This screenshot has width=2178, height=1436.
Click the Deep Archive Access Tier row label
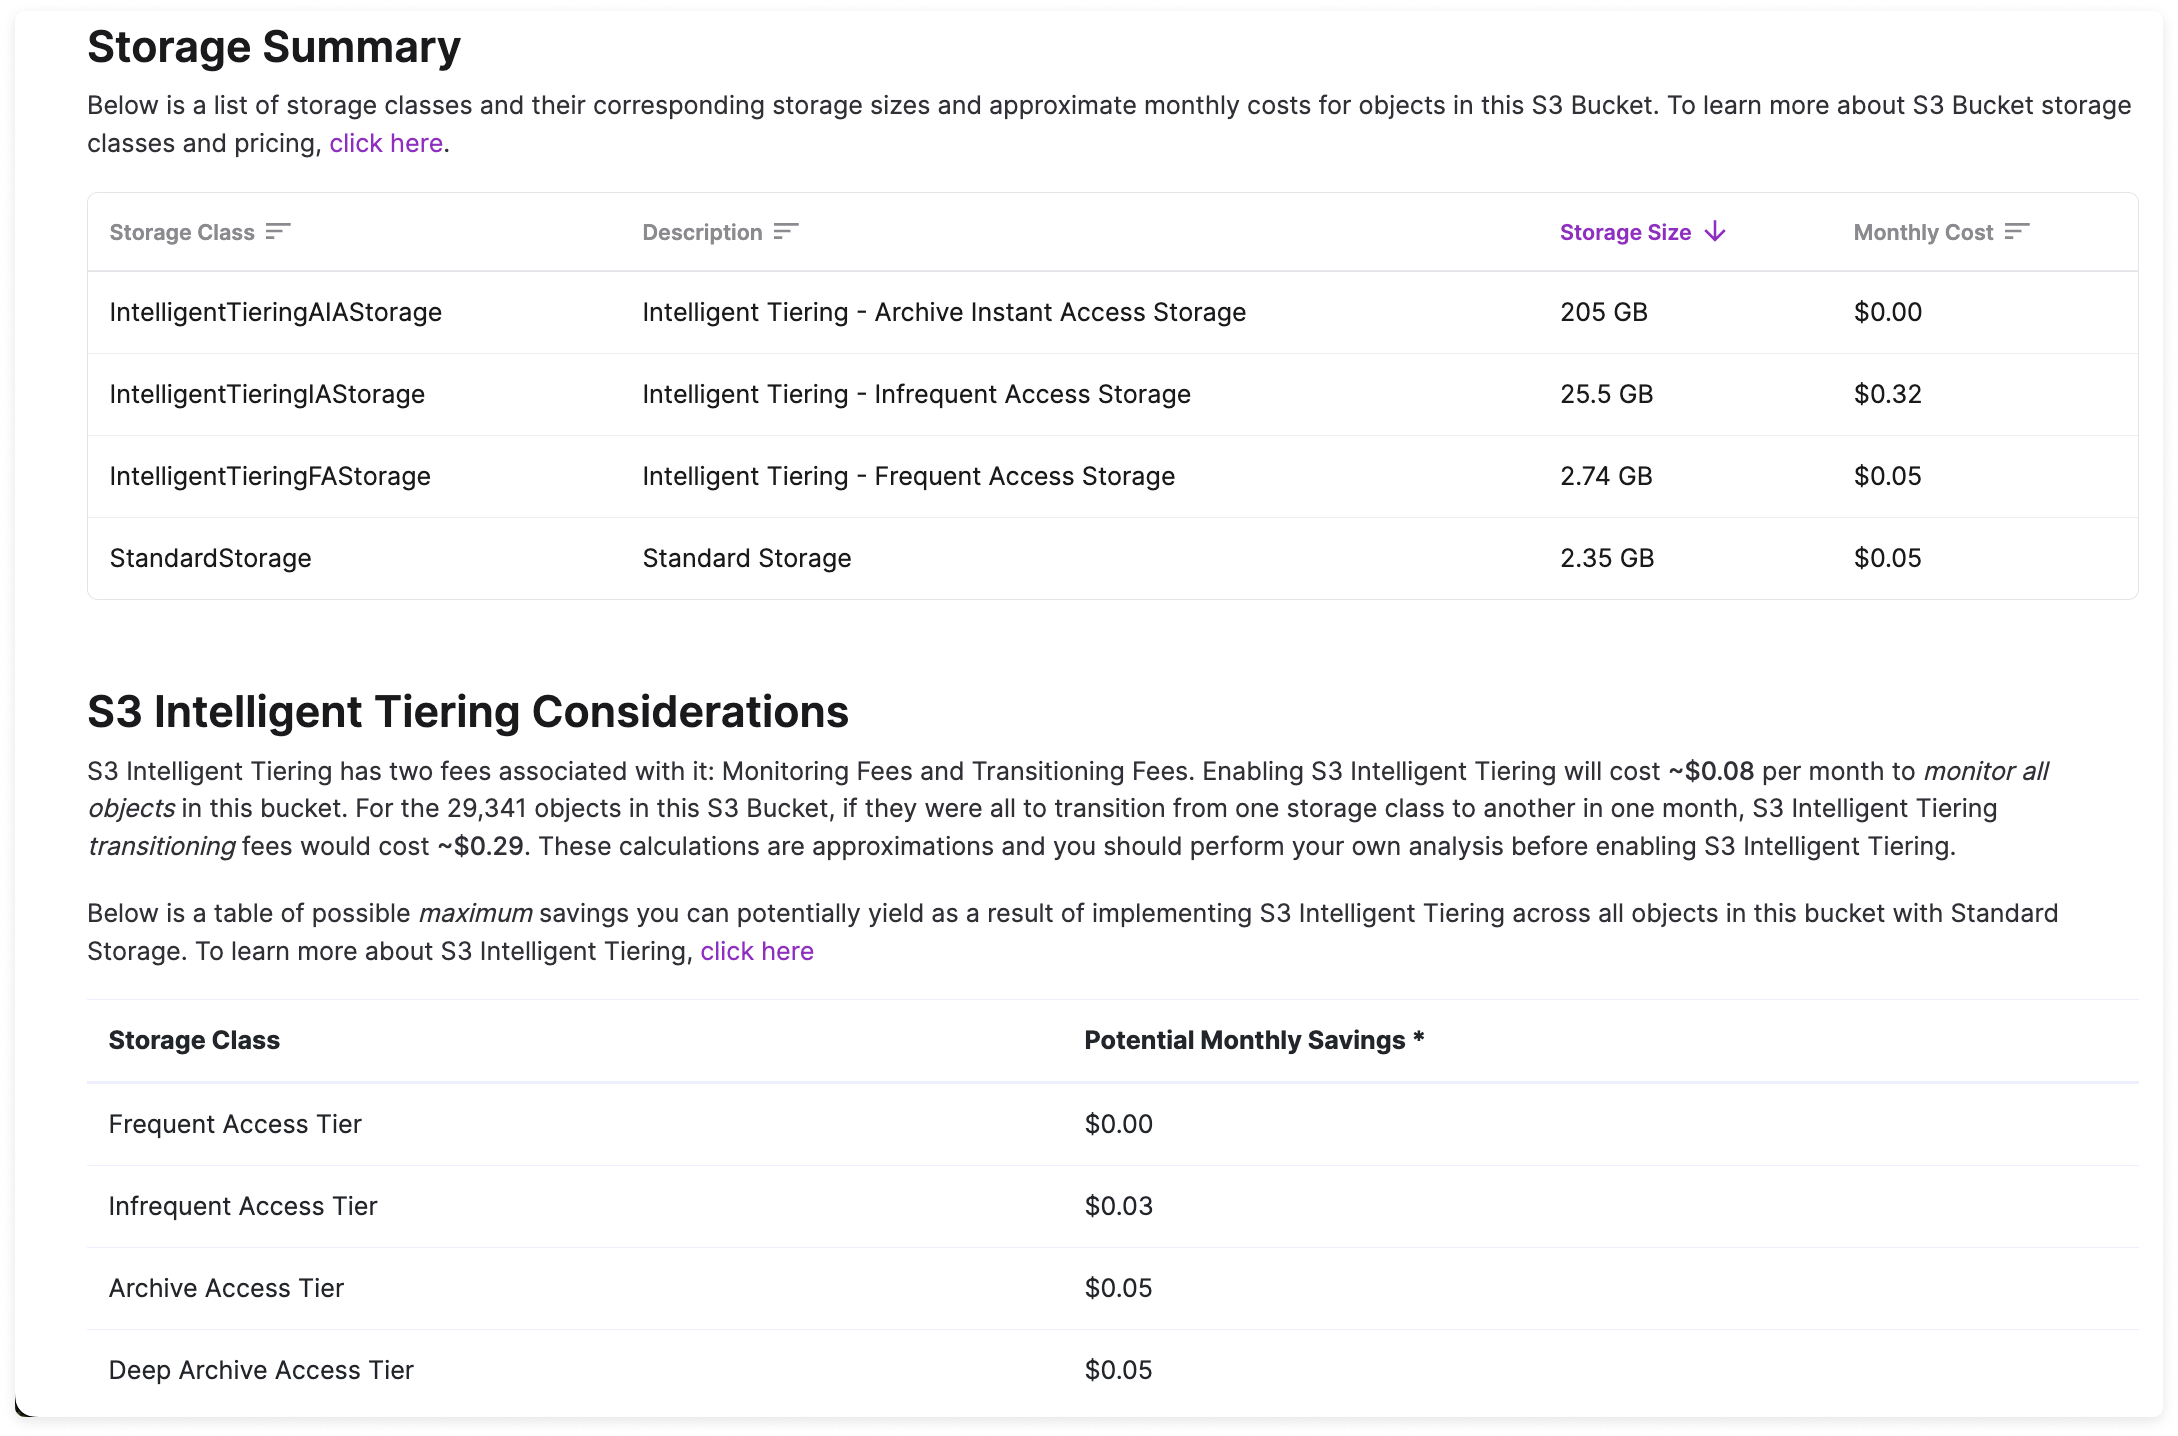coord(261,1370)
